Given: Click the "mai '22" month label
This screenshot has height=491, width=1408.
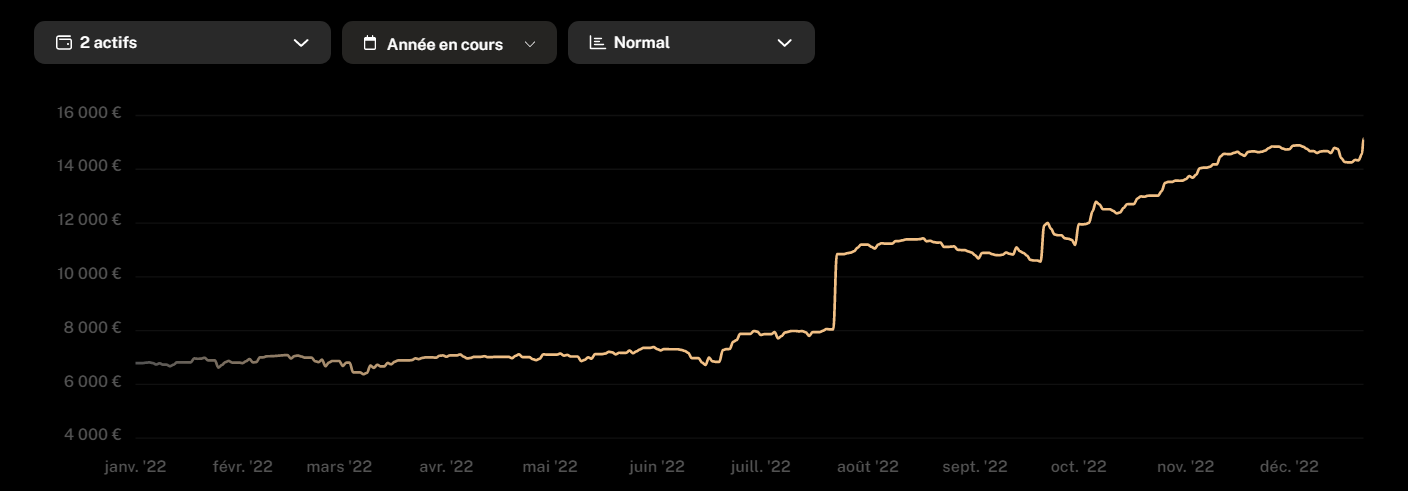Looking at the screenshot, I should [x=550, y=466].
